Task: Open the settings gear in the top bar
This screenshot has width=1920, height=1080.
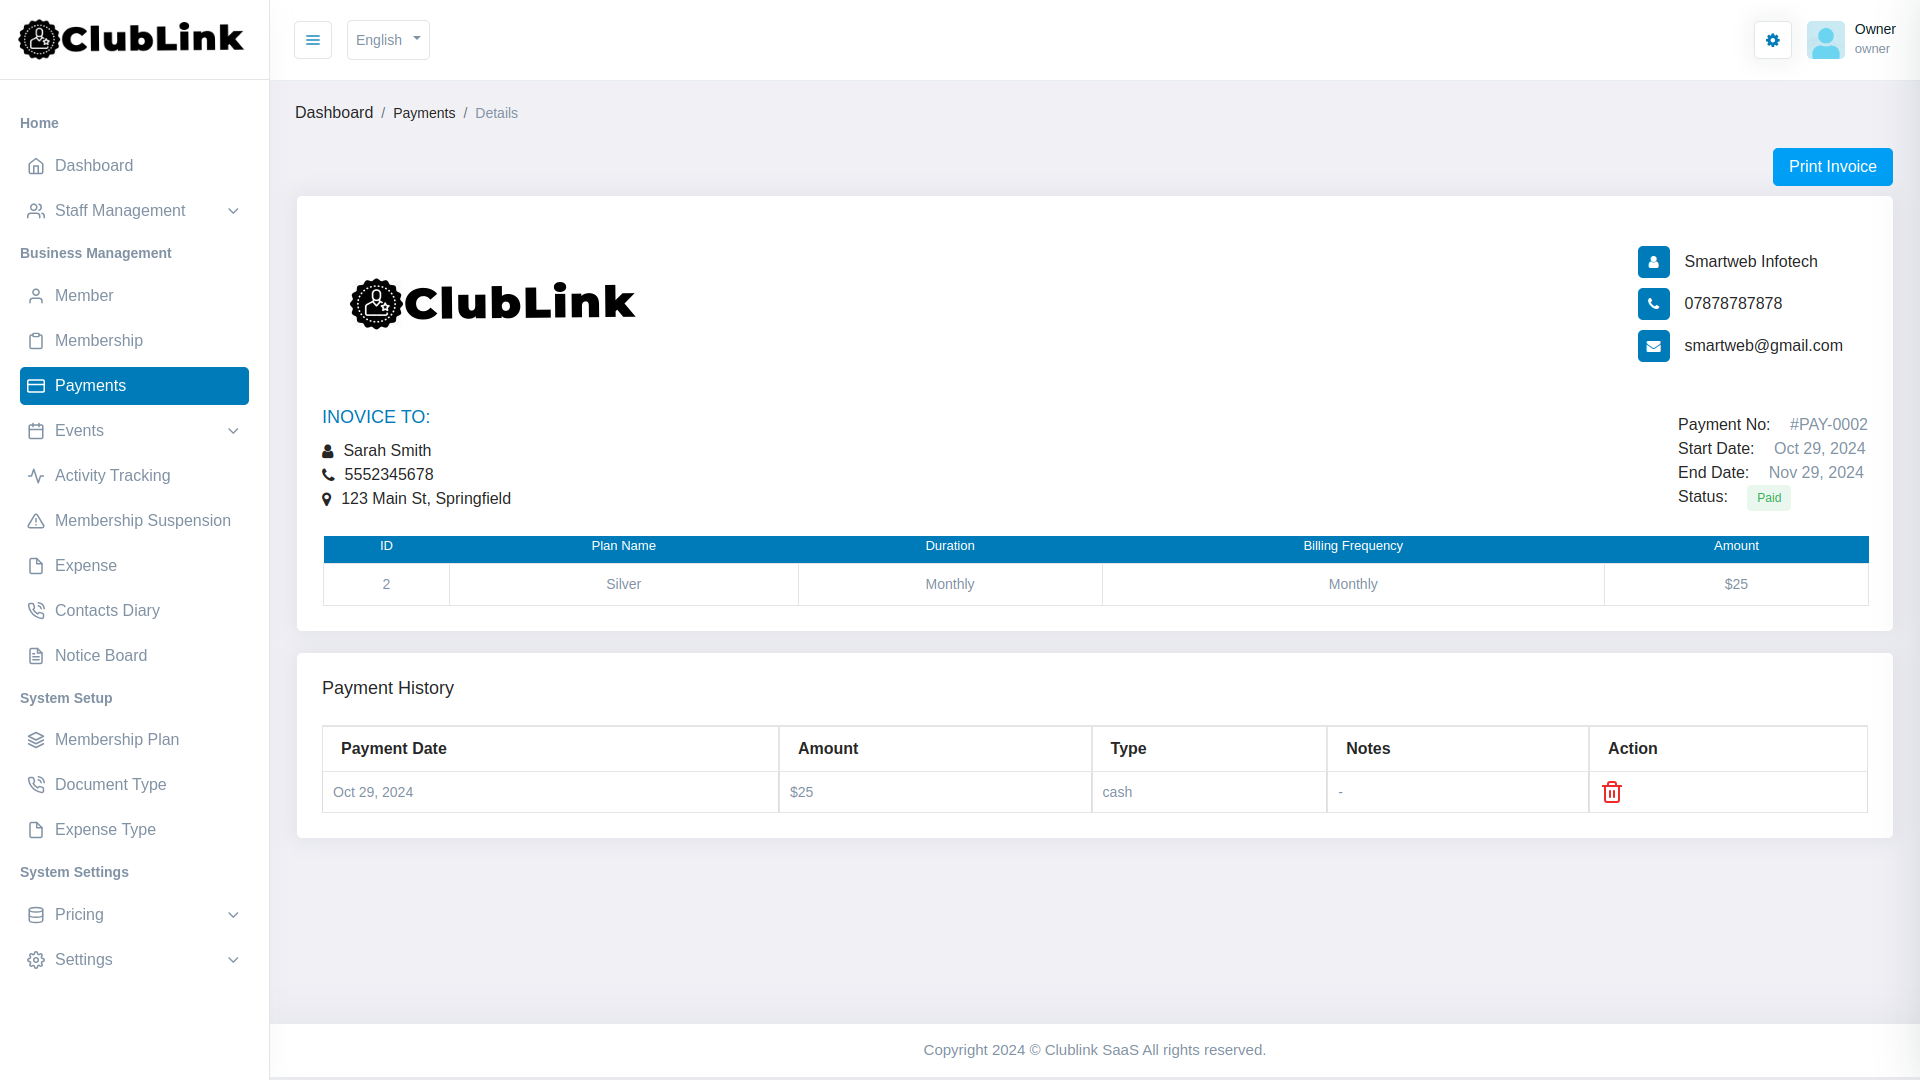Action: click(1772, 40)
